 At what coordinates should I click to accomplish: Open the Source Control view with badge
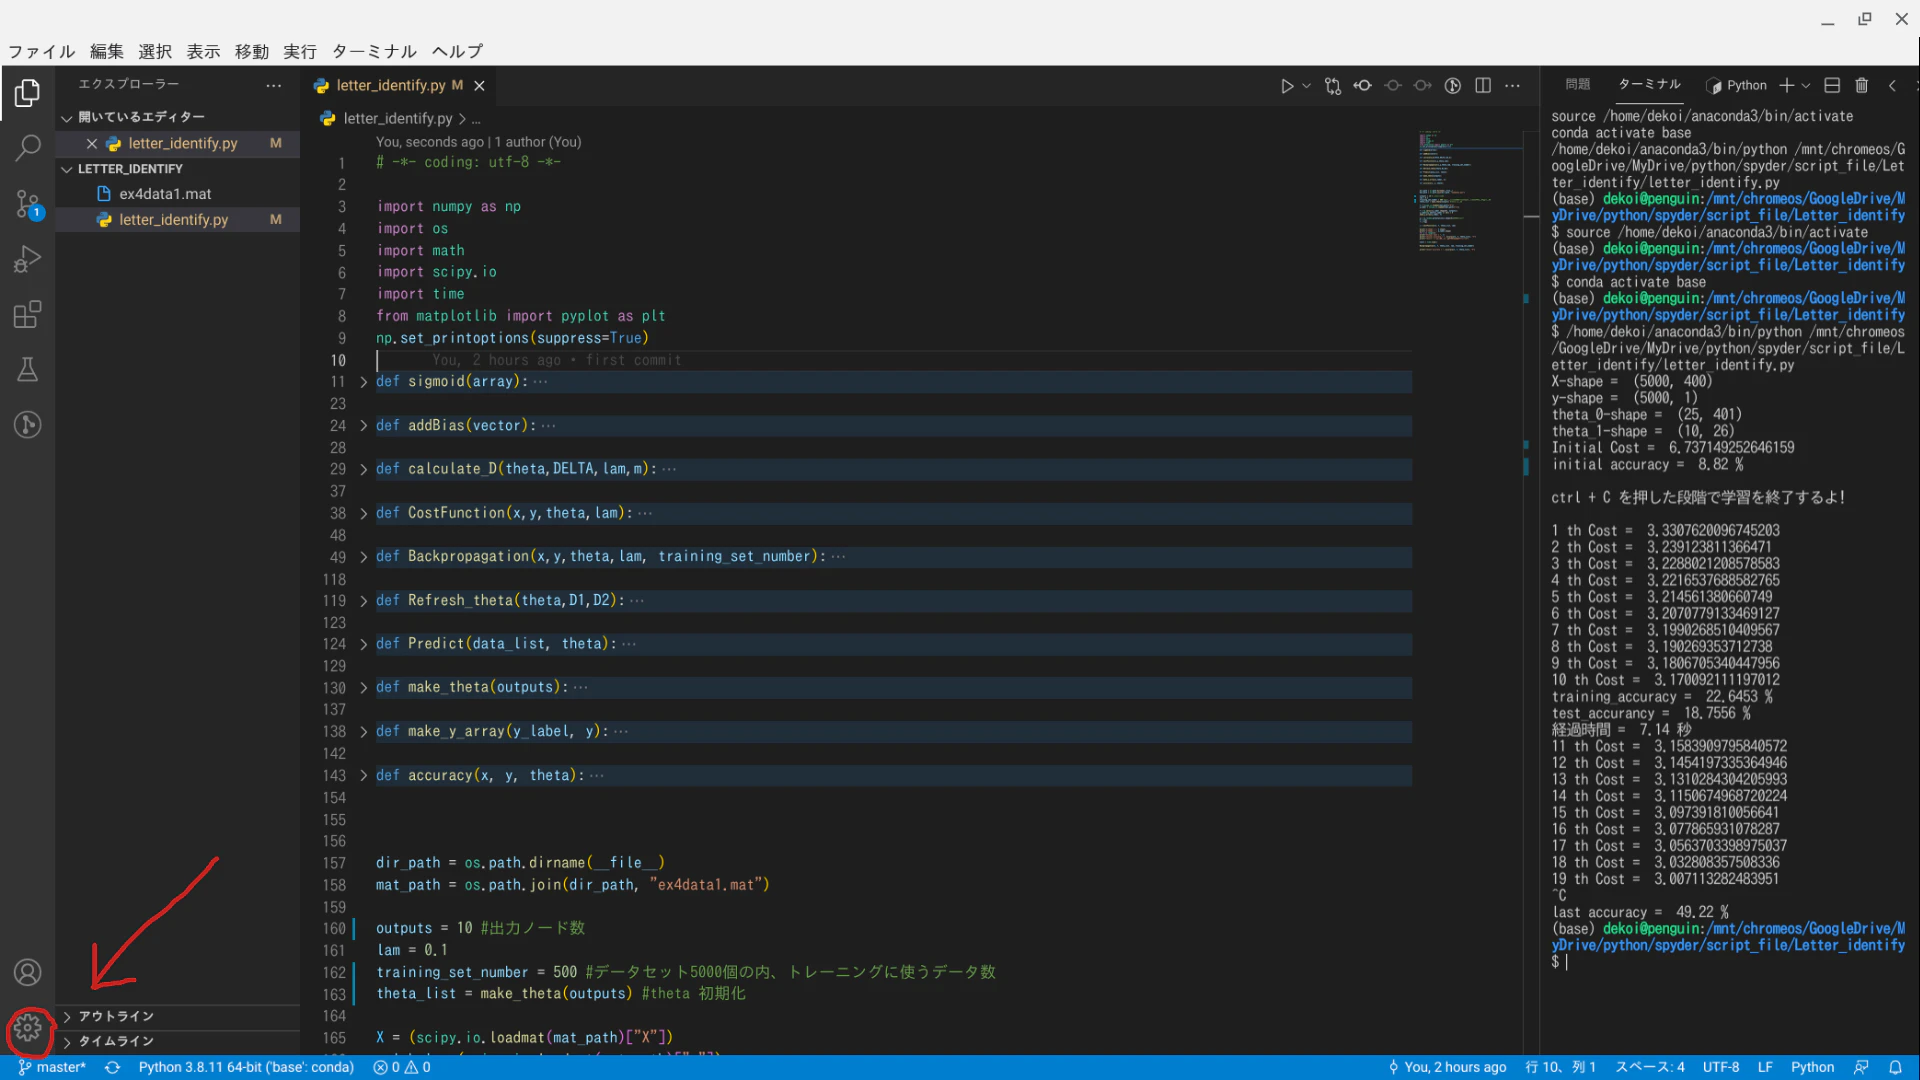click(27, 204)
